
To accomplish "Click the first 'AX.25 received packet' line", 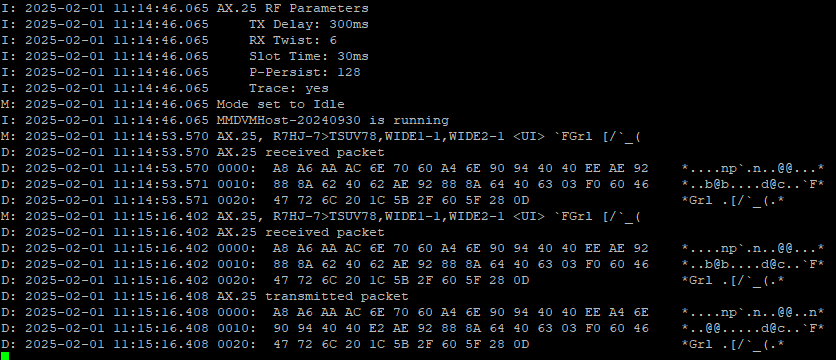I will click(193, 153).
